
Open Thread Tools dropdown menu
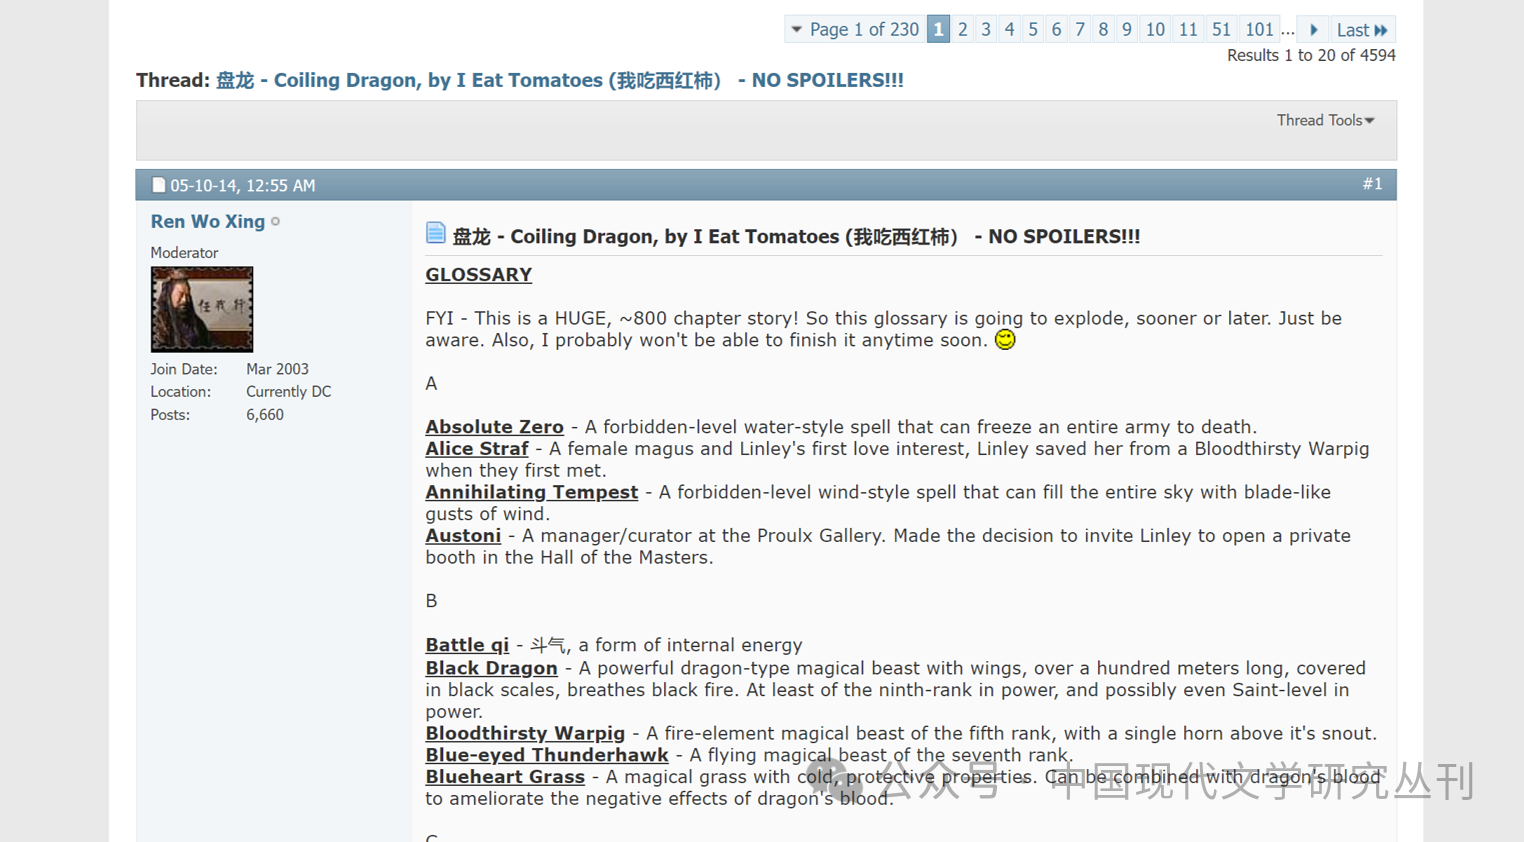coord(1325,120)
